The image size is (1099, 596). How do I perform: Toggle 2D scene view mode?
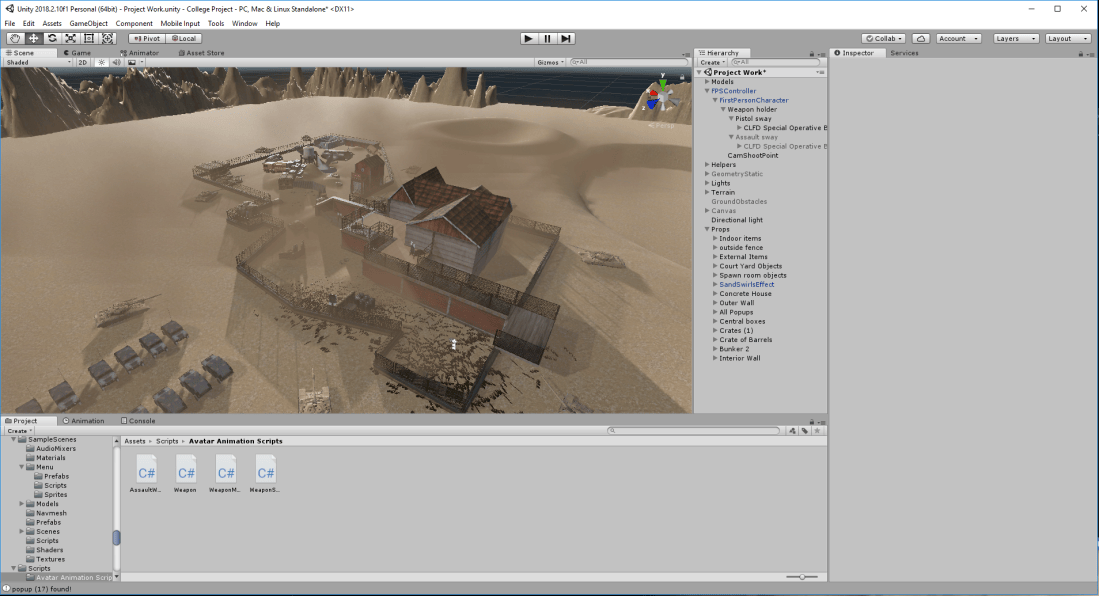(x=83, y=62)
